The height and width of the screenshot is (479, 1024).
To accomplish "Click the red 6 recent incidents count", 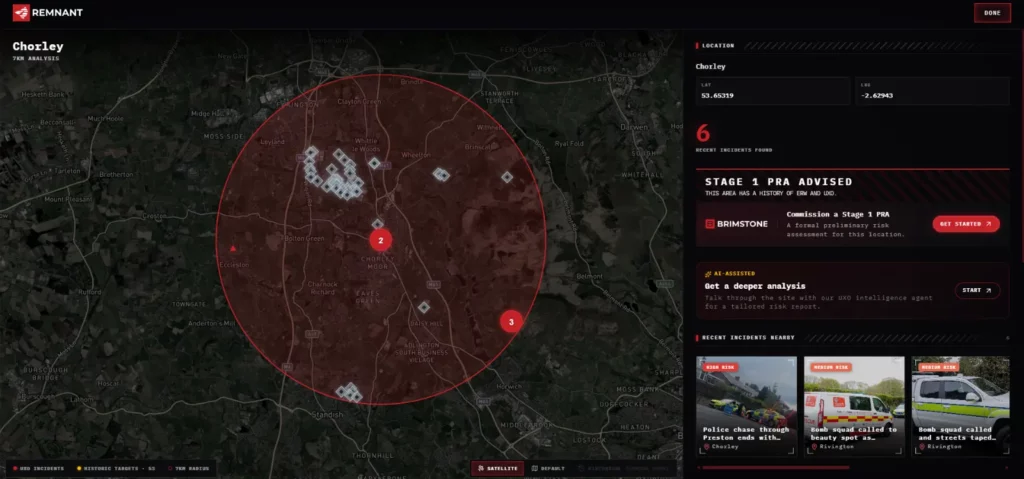I will click(x=703, y=133).
